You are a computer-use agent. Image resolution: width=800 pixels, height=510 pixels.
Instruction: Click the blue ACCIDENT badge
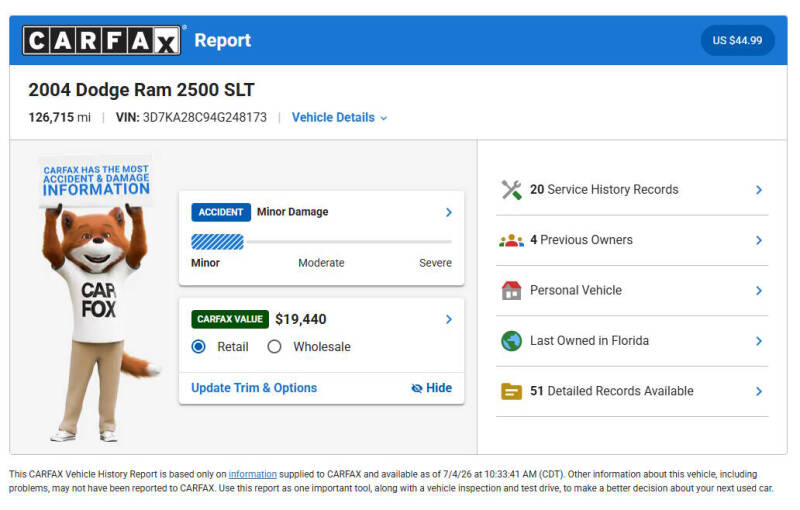(221, 212)
